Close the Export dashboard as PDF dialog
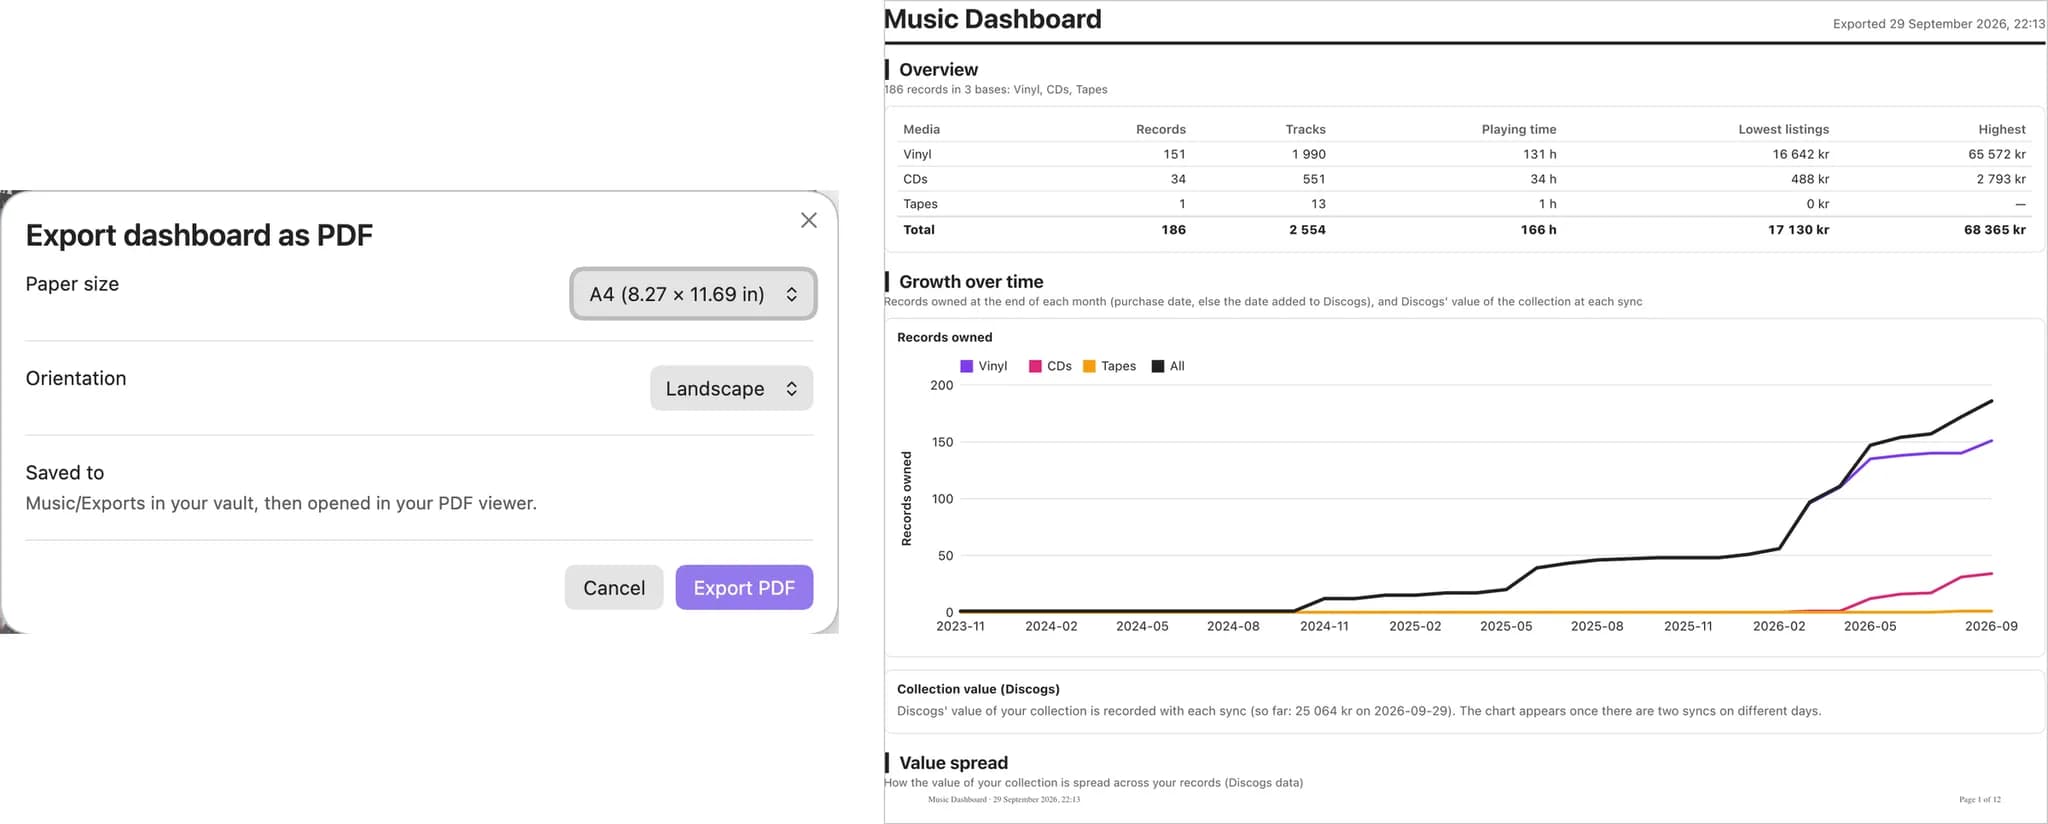The height and width of the screenshot is (824, 2048). coord(809,220)
